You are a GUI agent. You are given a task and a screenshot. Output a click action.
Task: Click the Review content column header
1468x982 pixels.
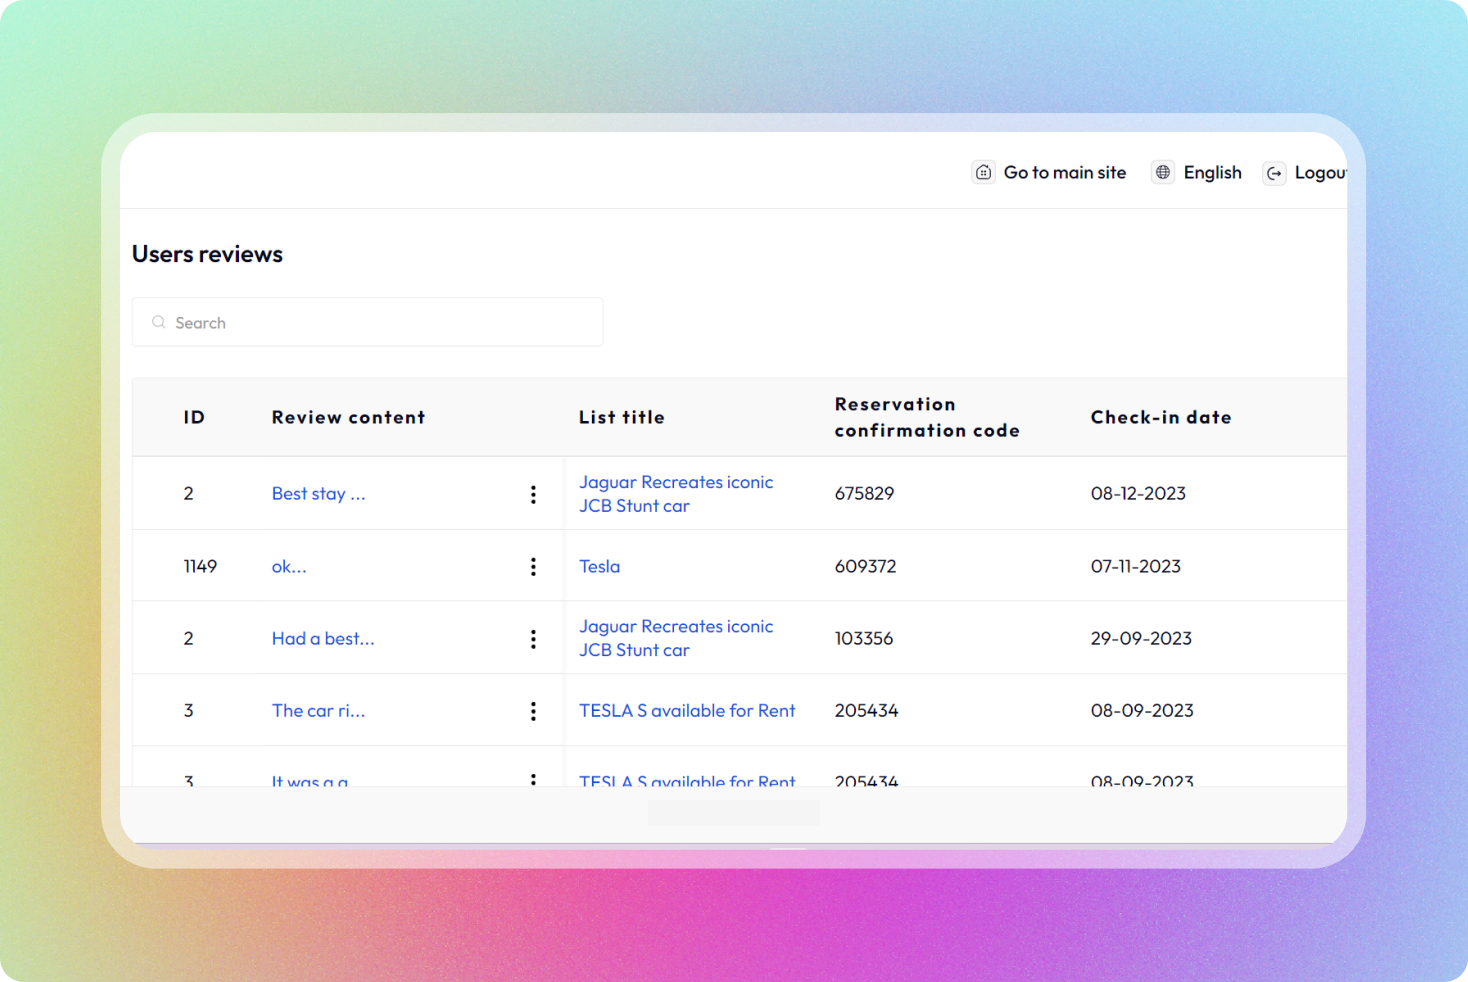tap(348, 417)
